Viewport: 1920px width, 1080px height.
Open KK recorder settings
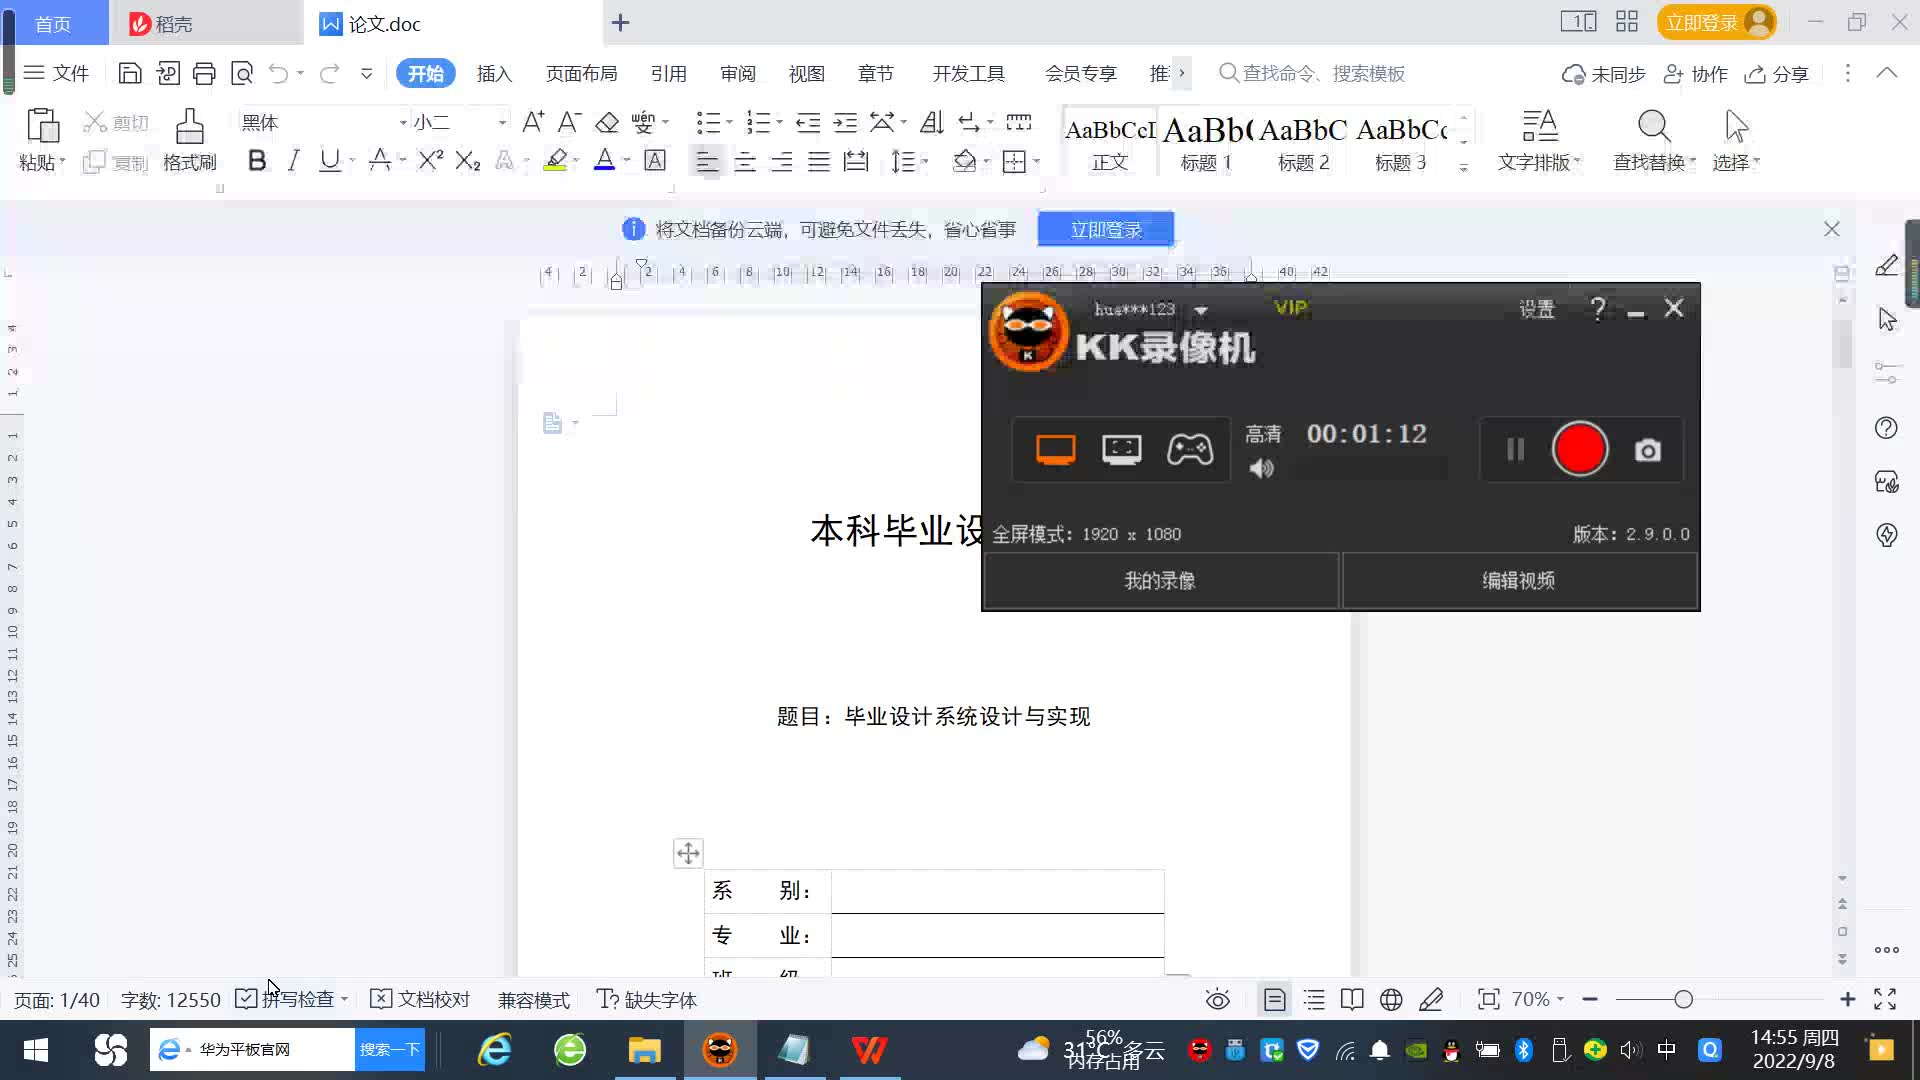(1537, 309)
